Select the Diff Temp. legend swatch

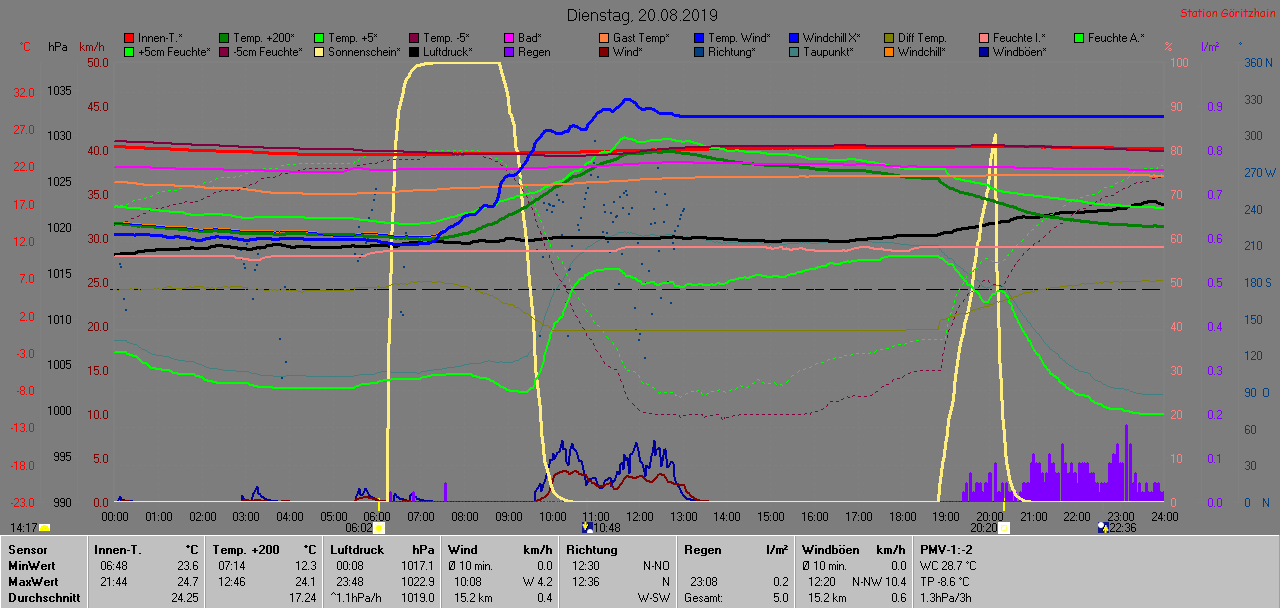889,38
